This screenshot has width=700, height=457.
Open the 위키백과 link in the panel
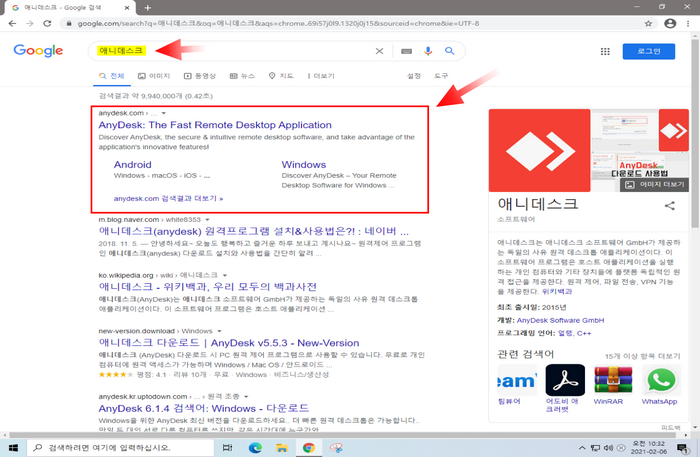557,291
